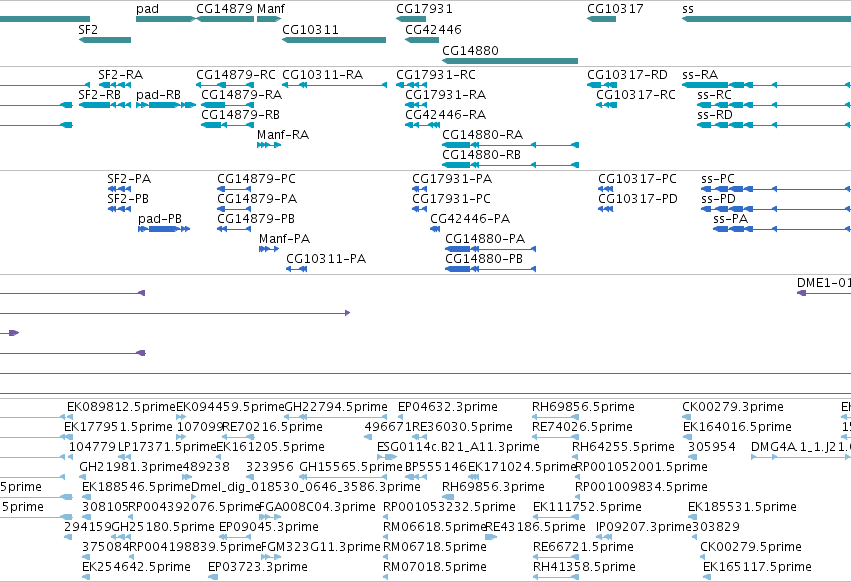Select the SF2 gene feature
Viewport: 851px width, 582px height.
pos(105,40)
